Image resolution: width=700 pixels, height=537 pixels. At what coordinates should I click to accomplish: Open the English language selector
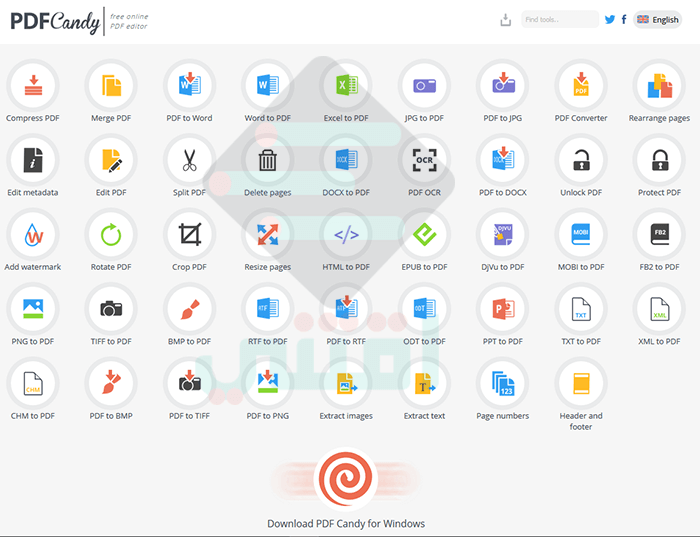tap(658, 20)
